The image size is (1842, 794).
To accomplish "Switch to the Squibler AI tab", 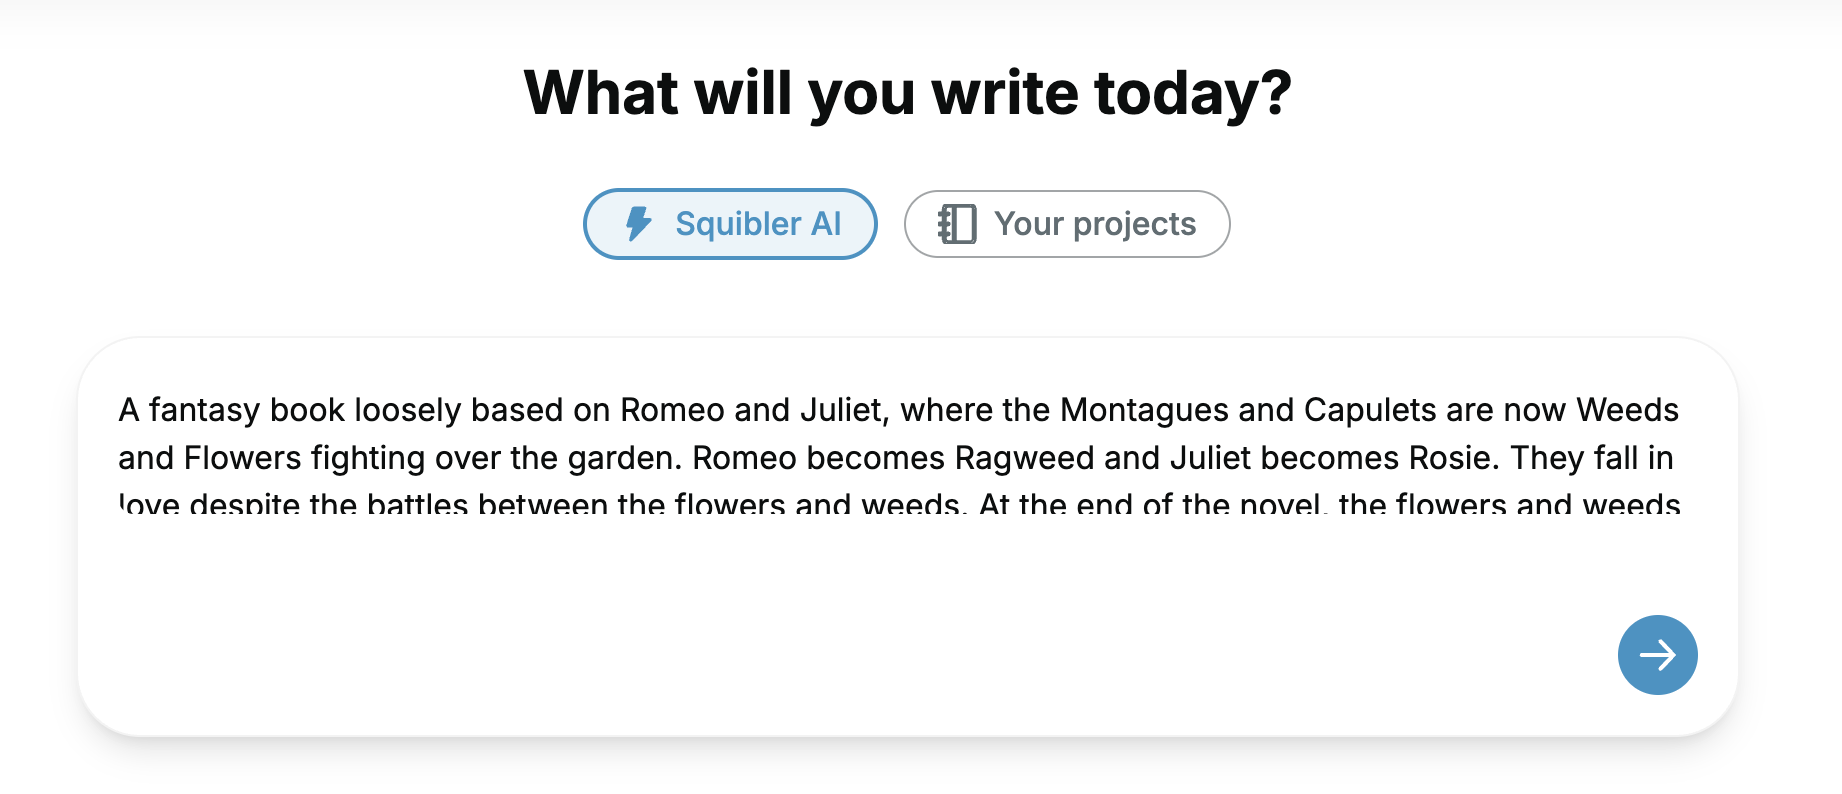I will [730, 224].
